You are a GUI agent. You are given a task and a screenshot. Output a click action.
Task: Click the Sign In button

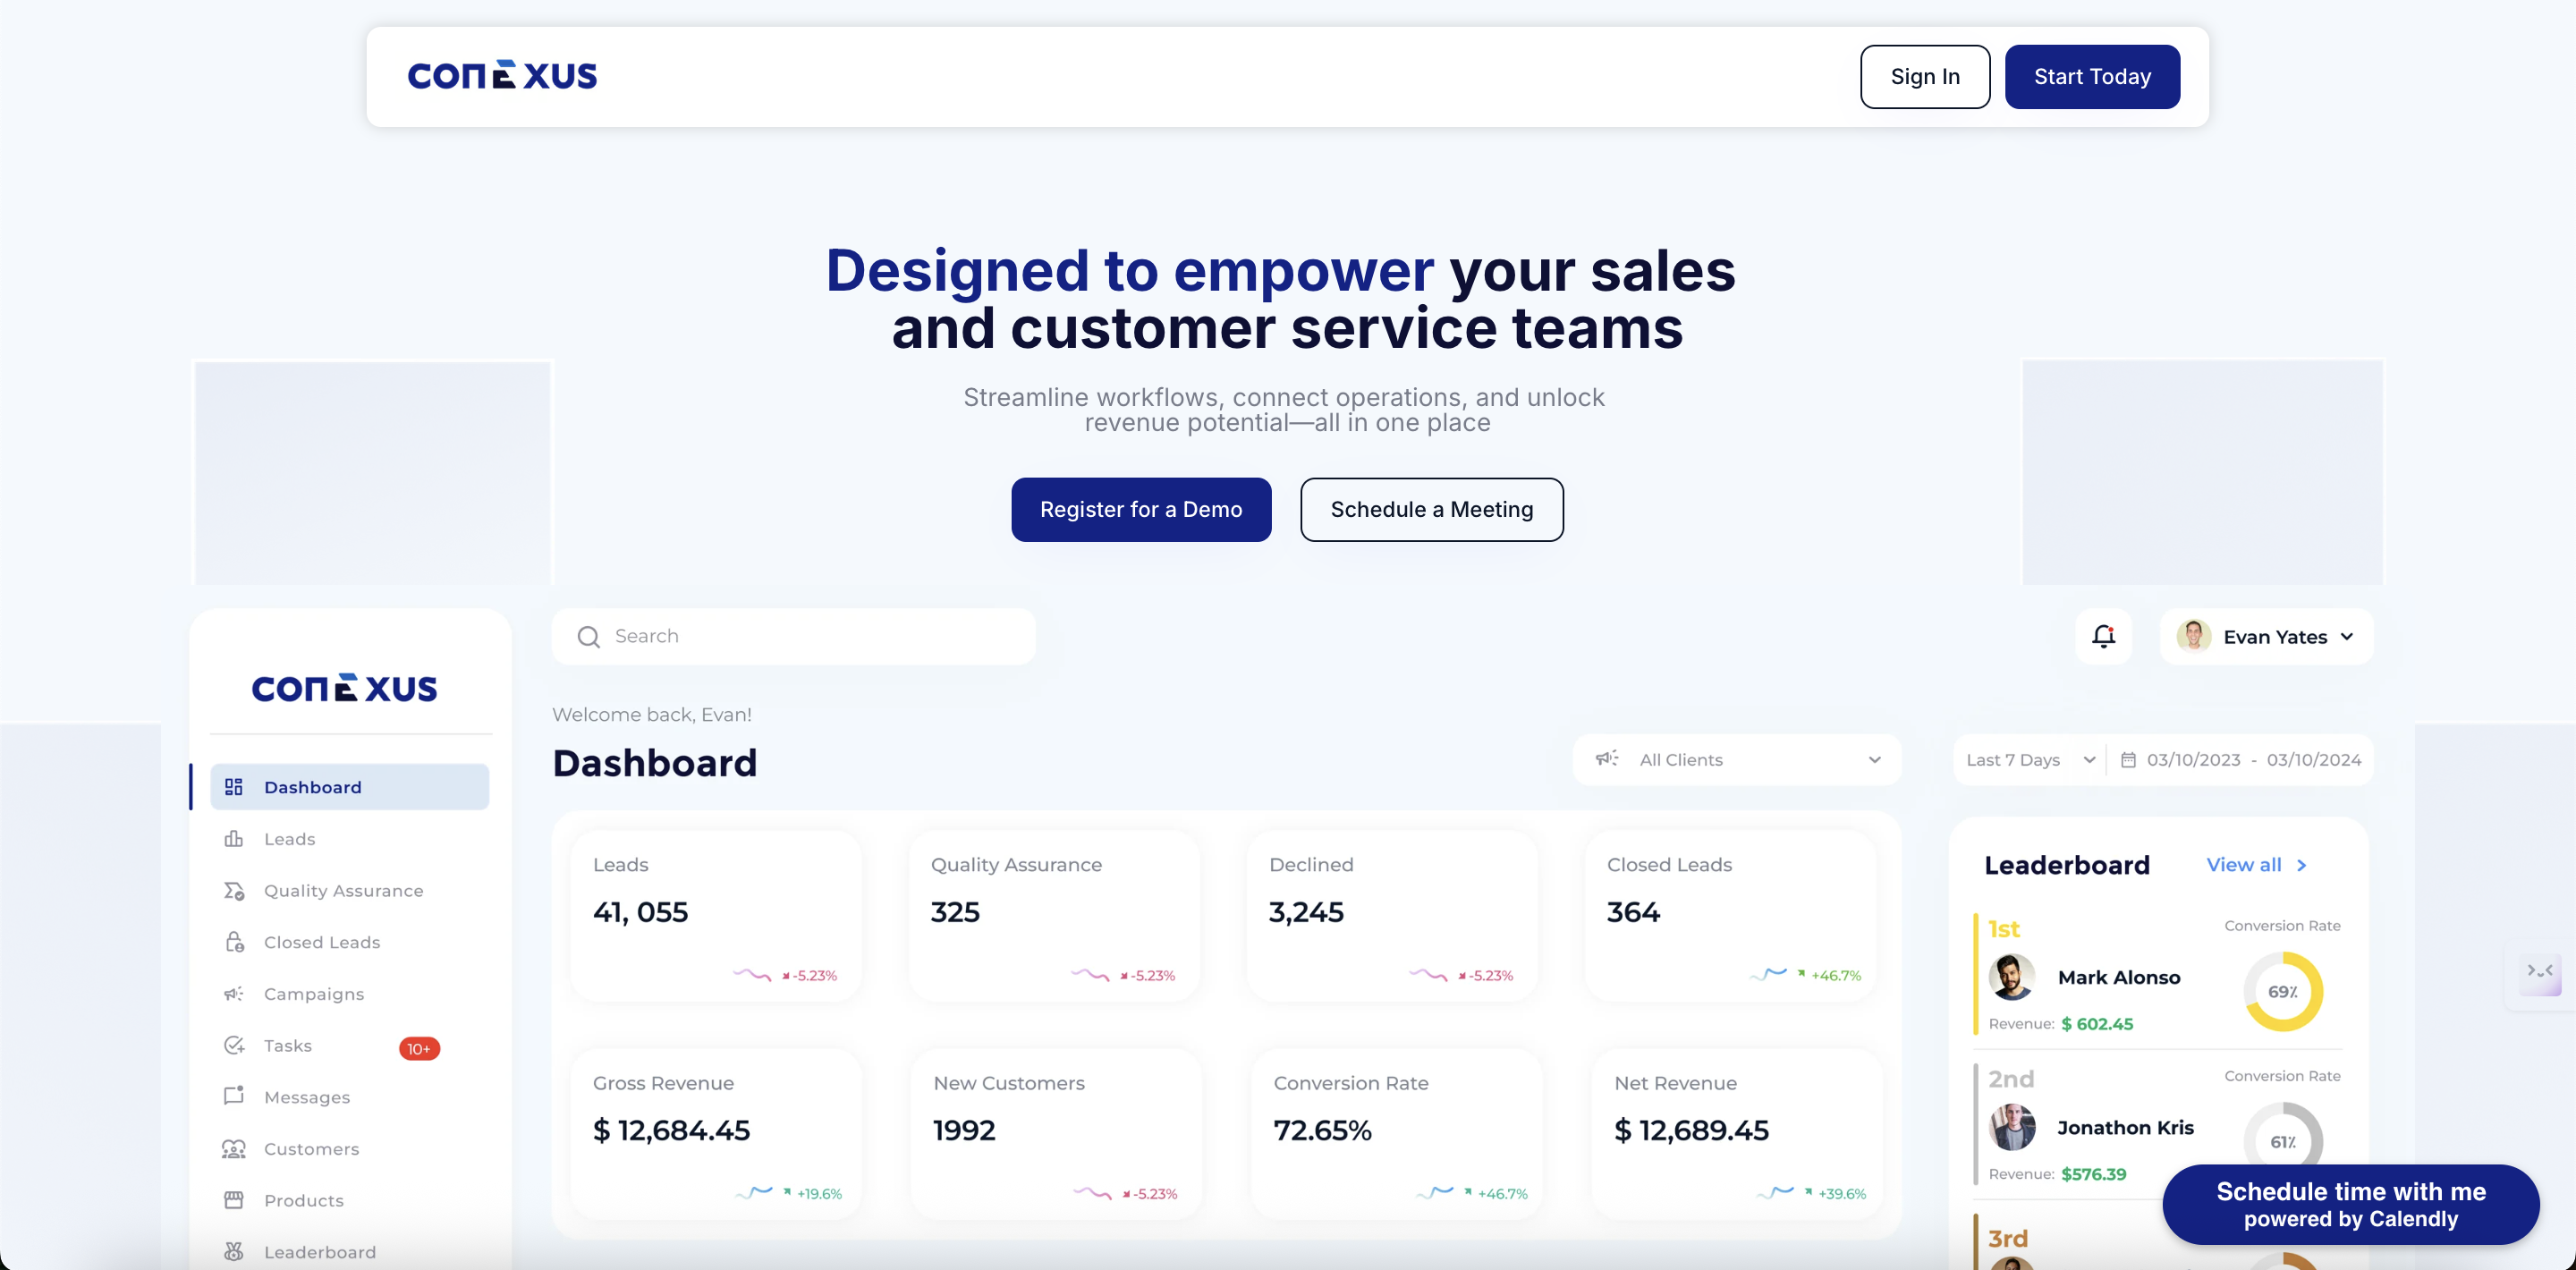coord(1925,77)
